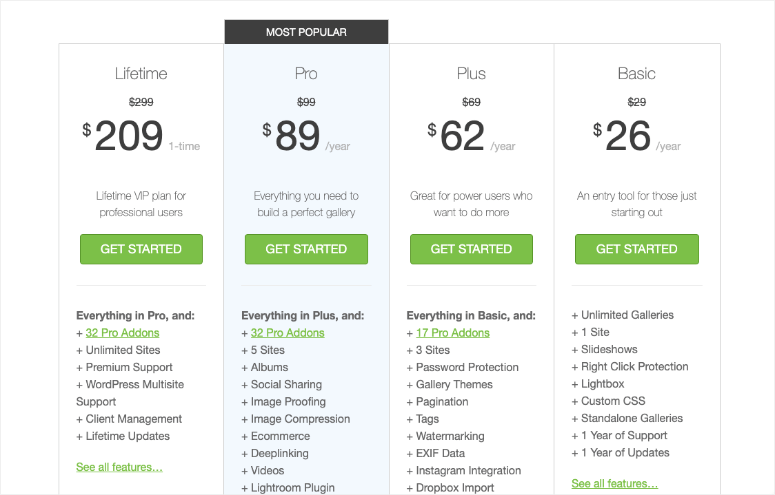Click the $89 per year price
The height and width of the screenshot is (495, 775).
[x=306, y=136]
